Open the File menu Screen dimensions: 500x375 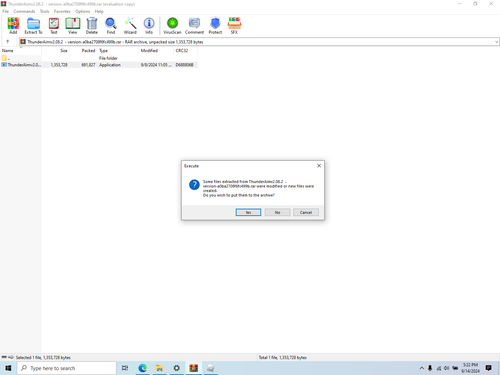point(6,11)
